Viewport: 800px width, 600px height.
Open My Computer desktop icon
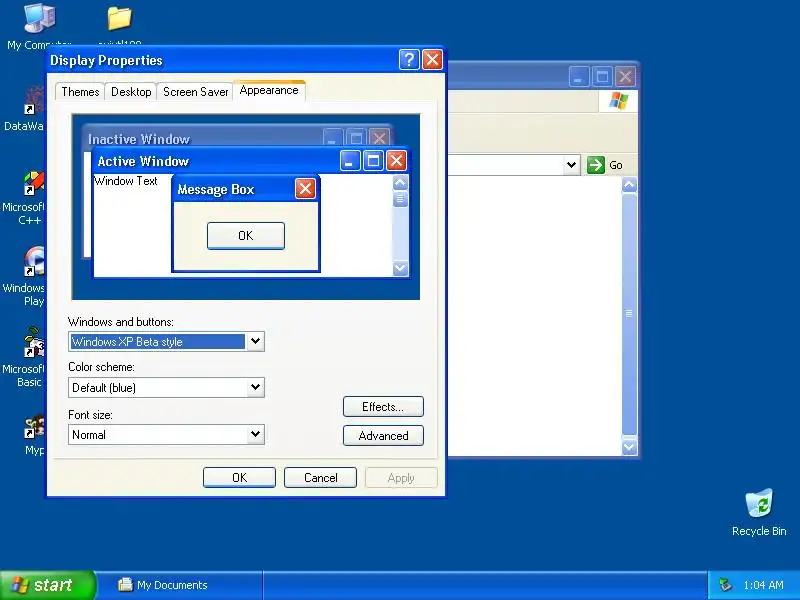pos(39,19)
